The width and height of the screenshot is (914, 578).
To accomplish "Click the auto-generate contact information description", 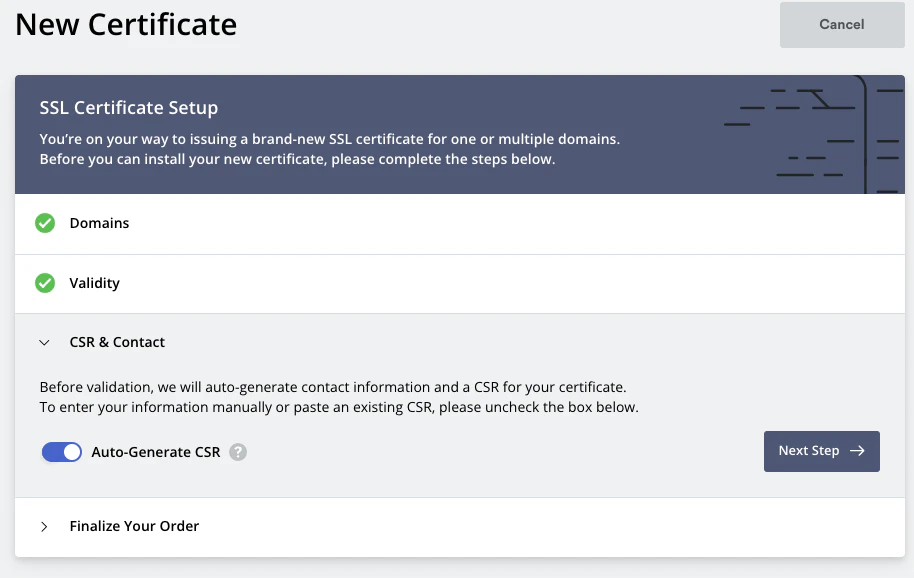I will [332, 386].
